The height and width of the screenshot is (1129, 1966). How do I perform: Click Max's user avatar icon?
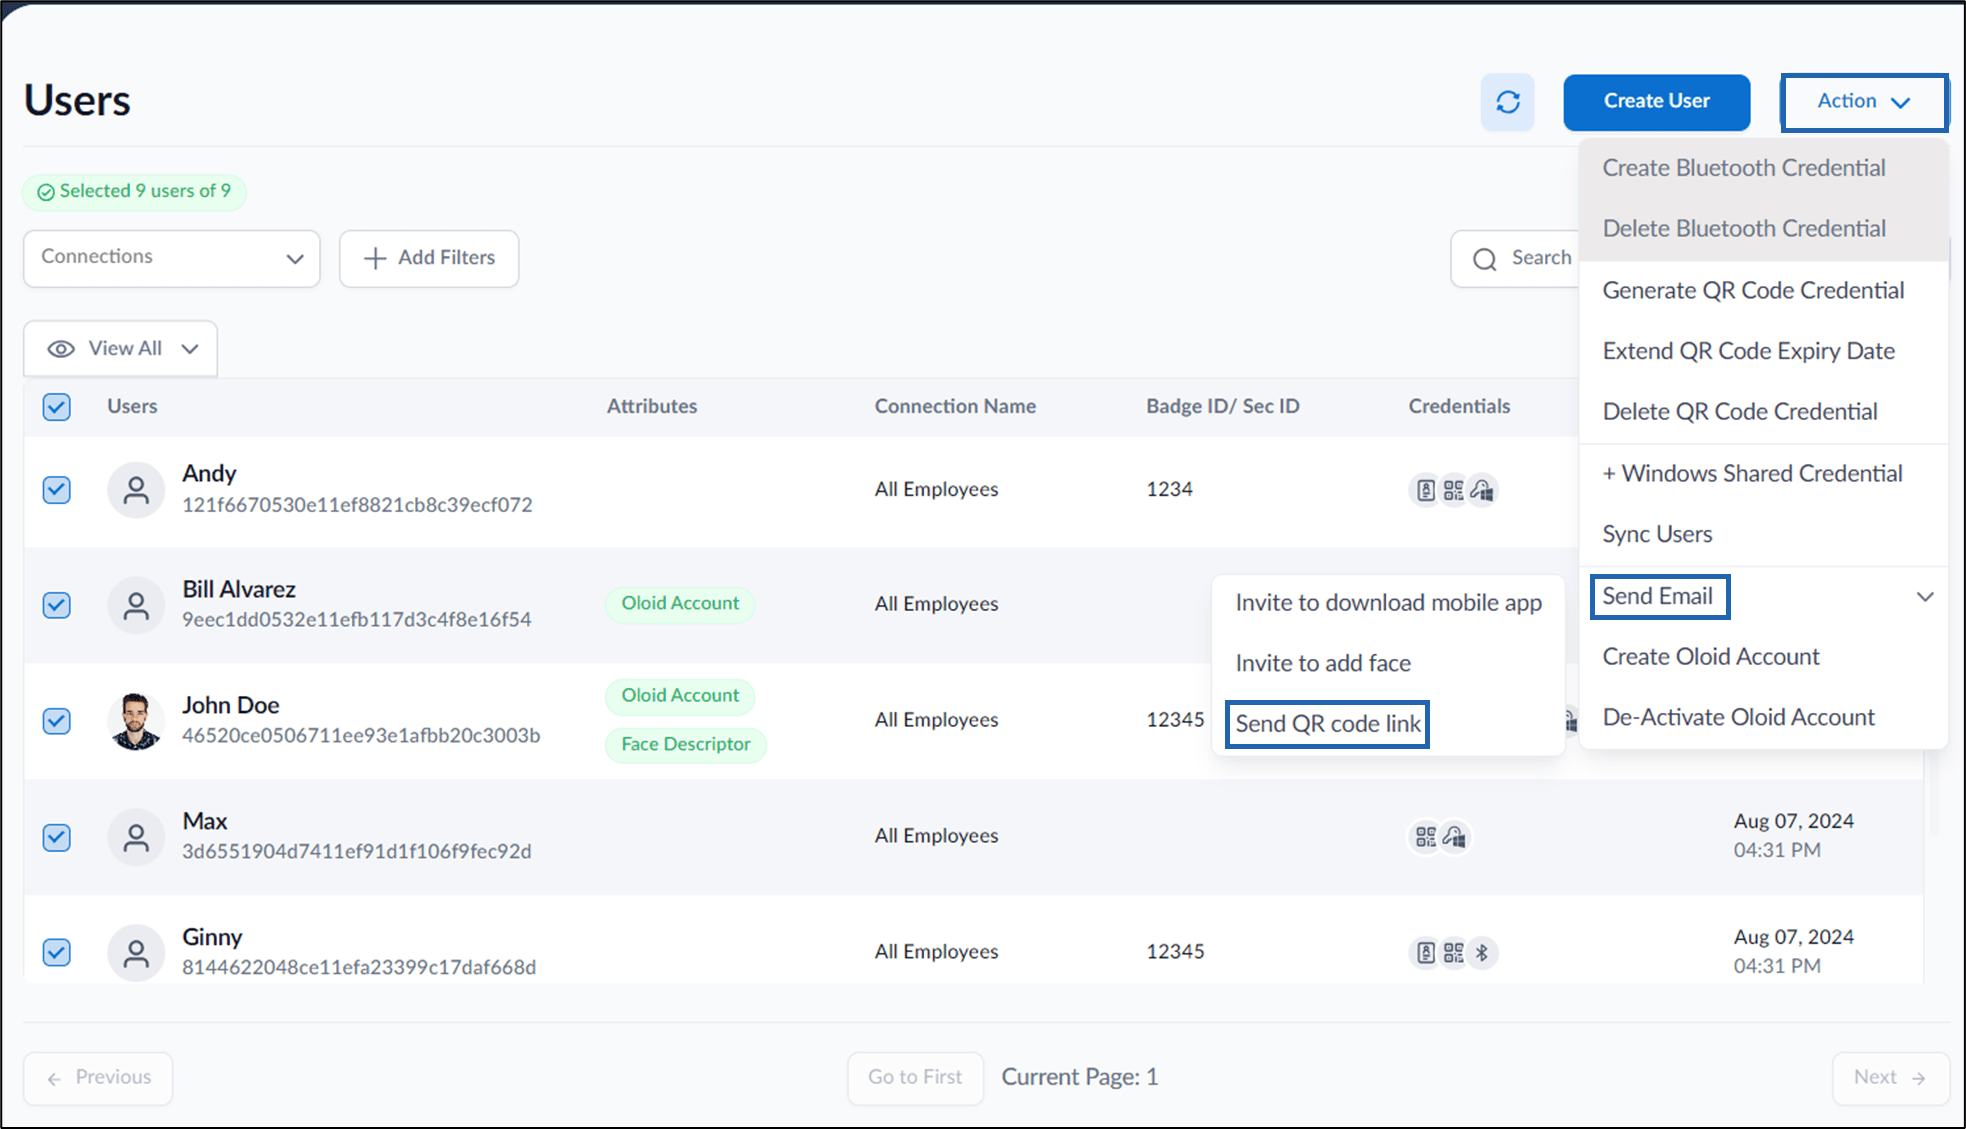(136, 837)
